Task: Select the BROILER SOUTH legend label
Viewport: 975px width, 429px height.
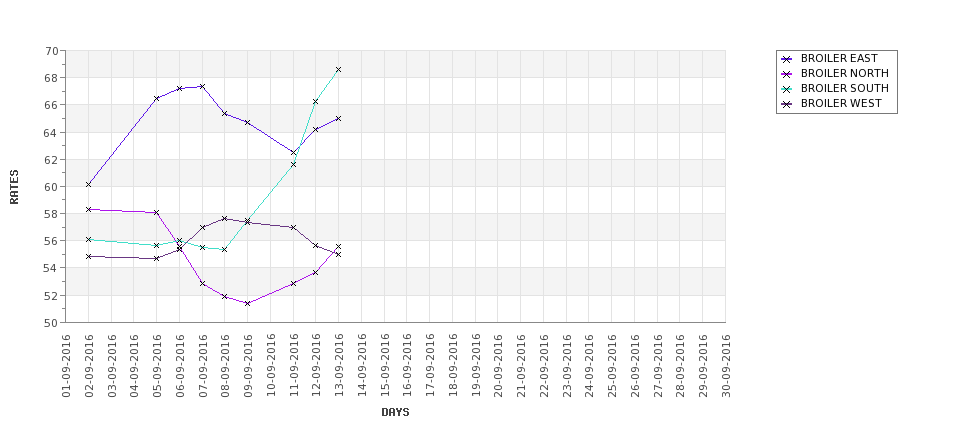Action: 844,88
